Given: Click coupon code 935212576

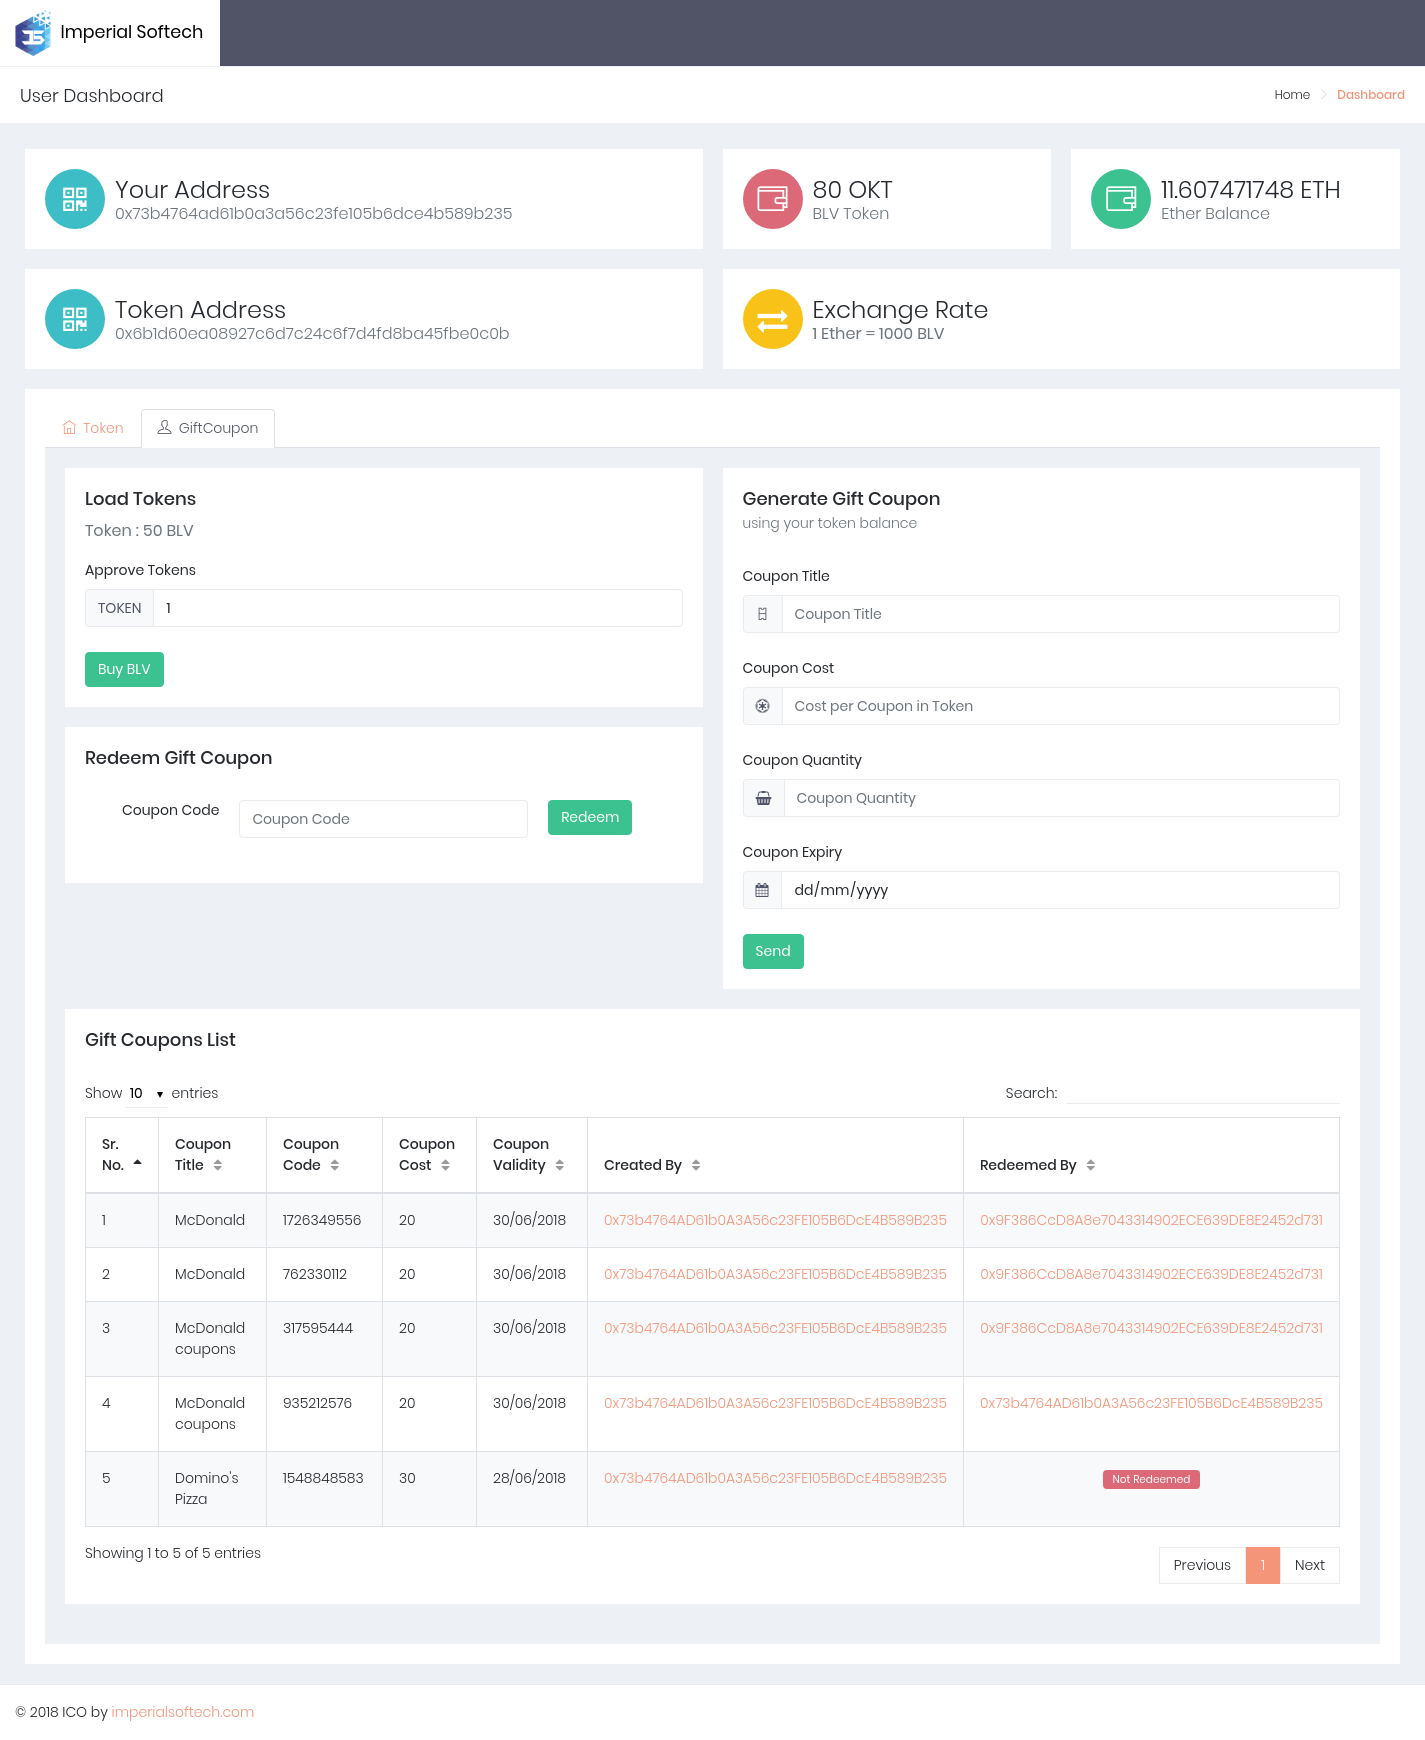Looking at the screenshot, I should point(317,1403).
